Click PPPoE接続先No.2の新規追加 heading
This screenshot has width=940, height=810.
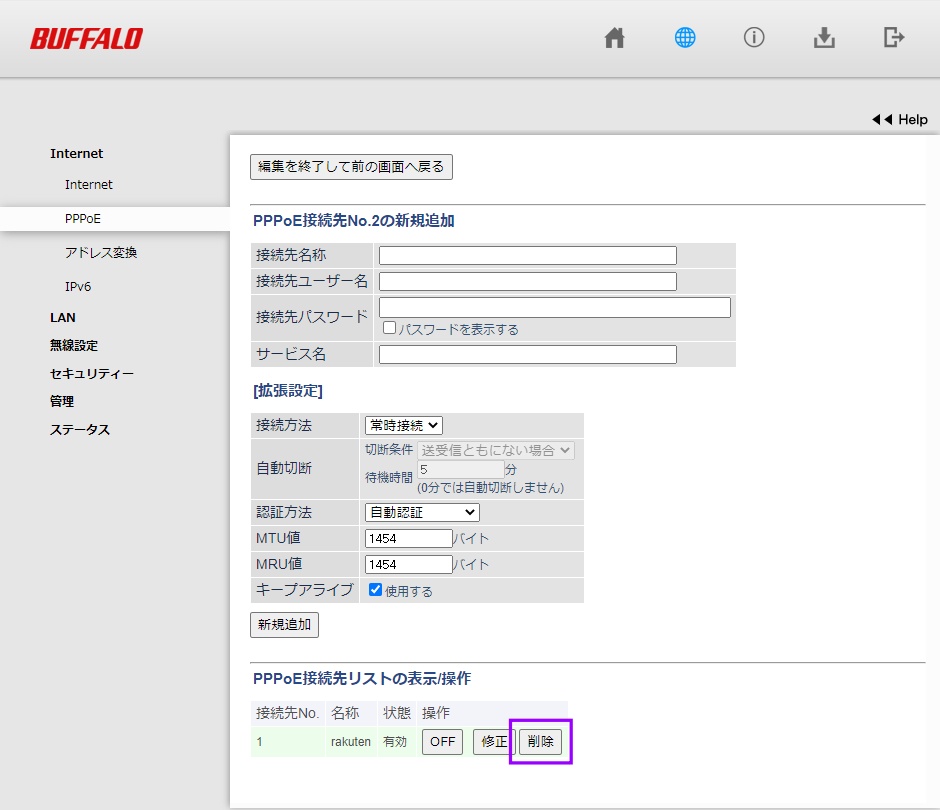pyautogui.click(x=354, y=221)
